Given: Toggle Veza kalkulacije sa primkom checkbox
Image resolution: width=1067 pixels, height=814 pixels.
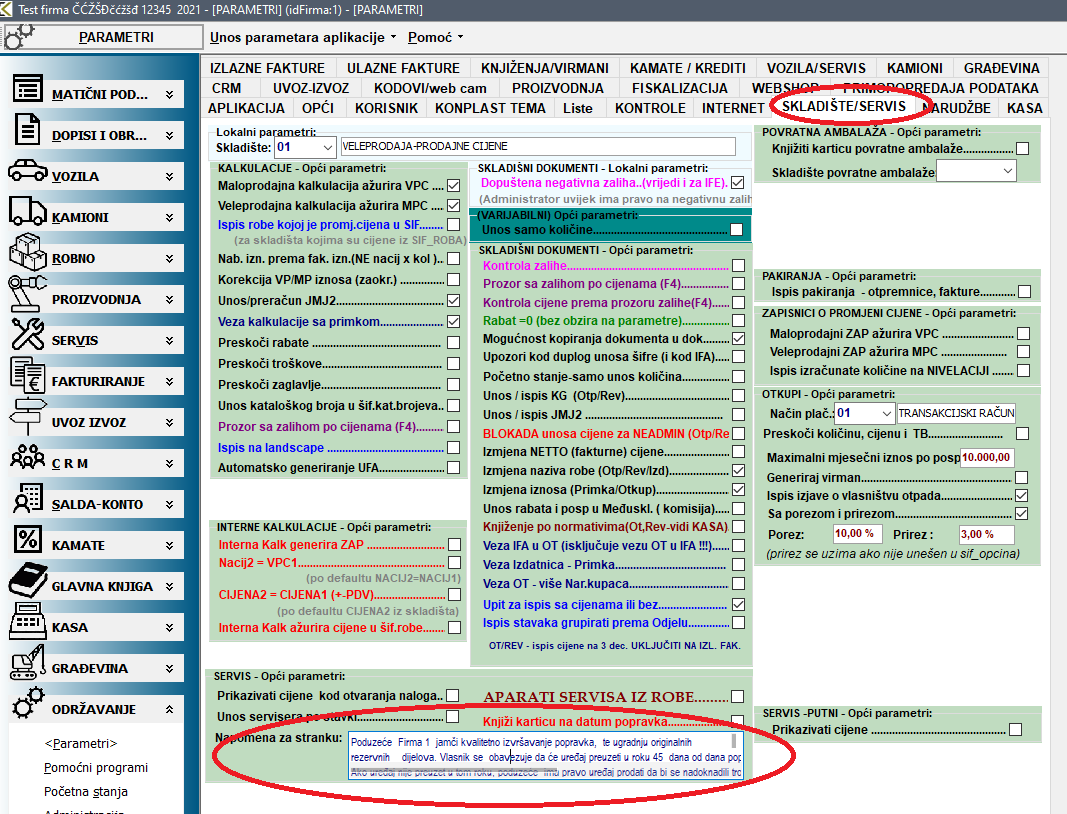Looking at the screenshot, I should tap(454, 321).
